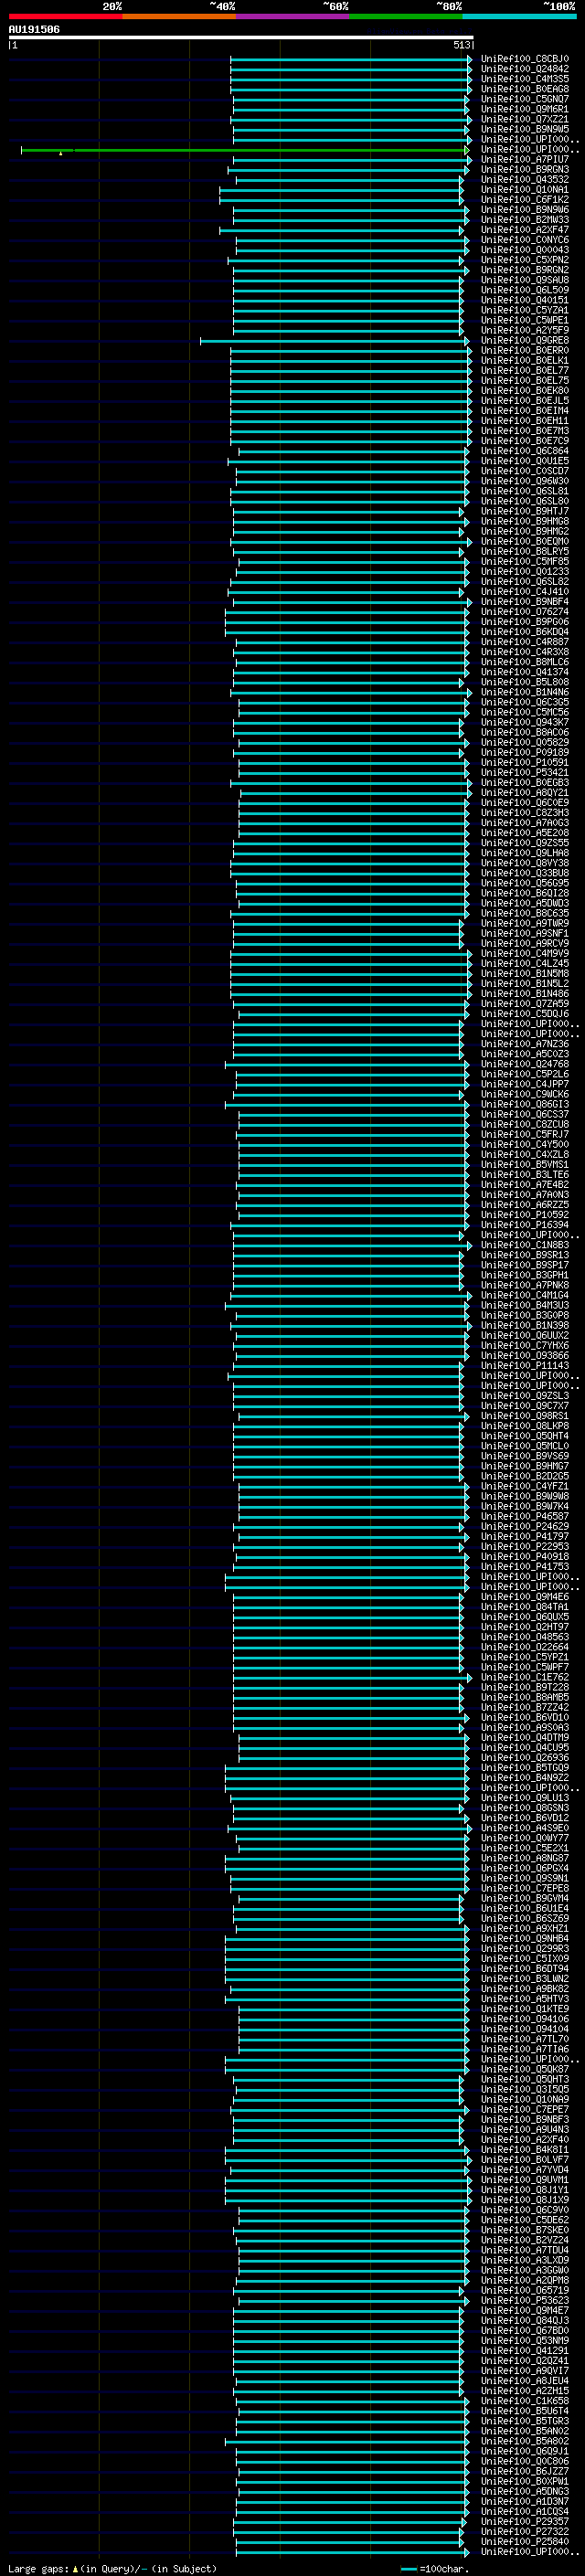Open the UniRef100_B2MW33 entry
585x2576 pixels.
524,220
